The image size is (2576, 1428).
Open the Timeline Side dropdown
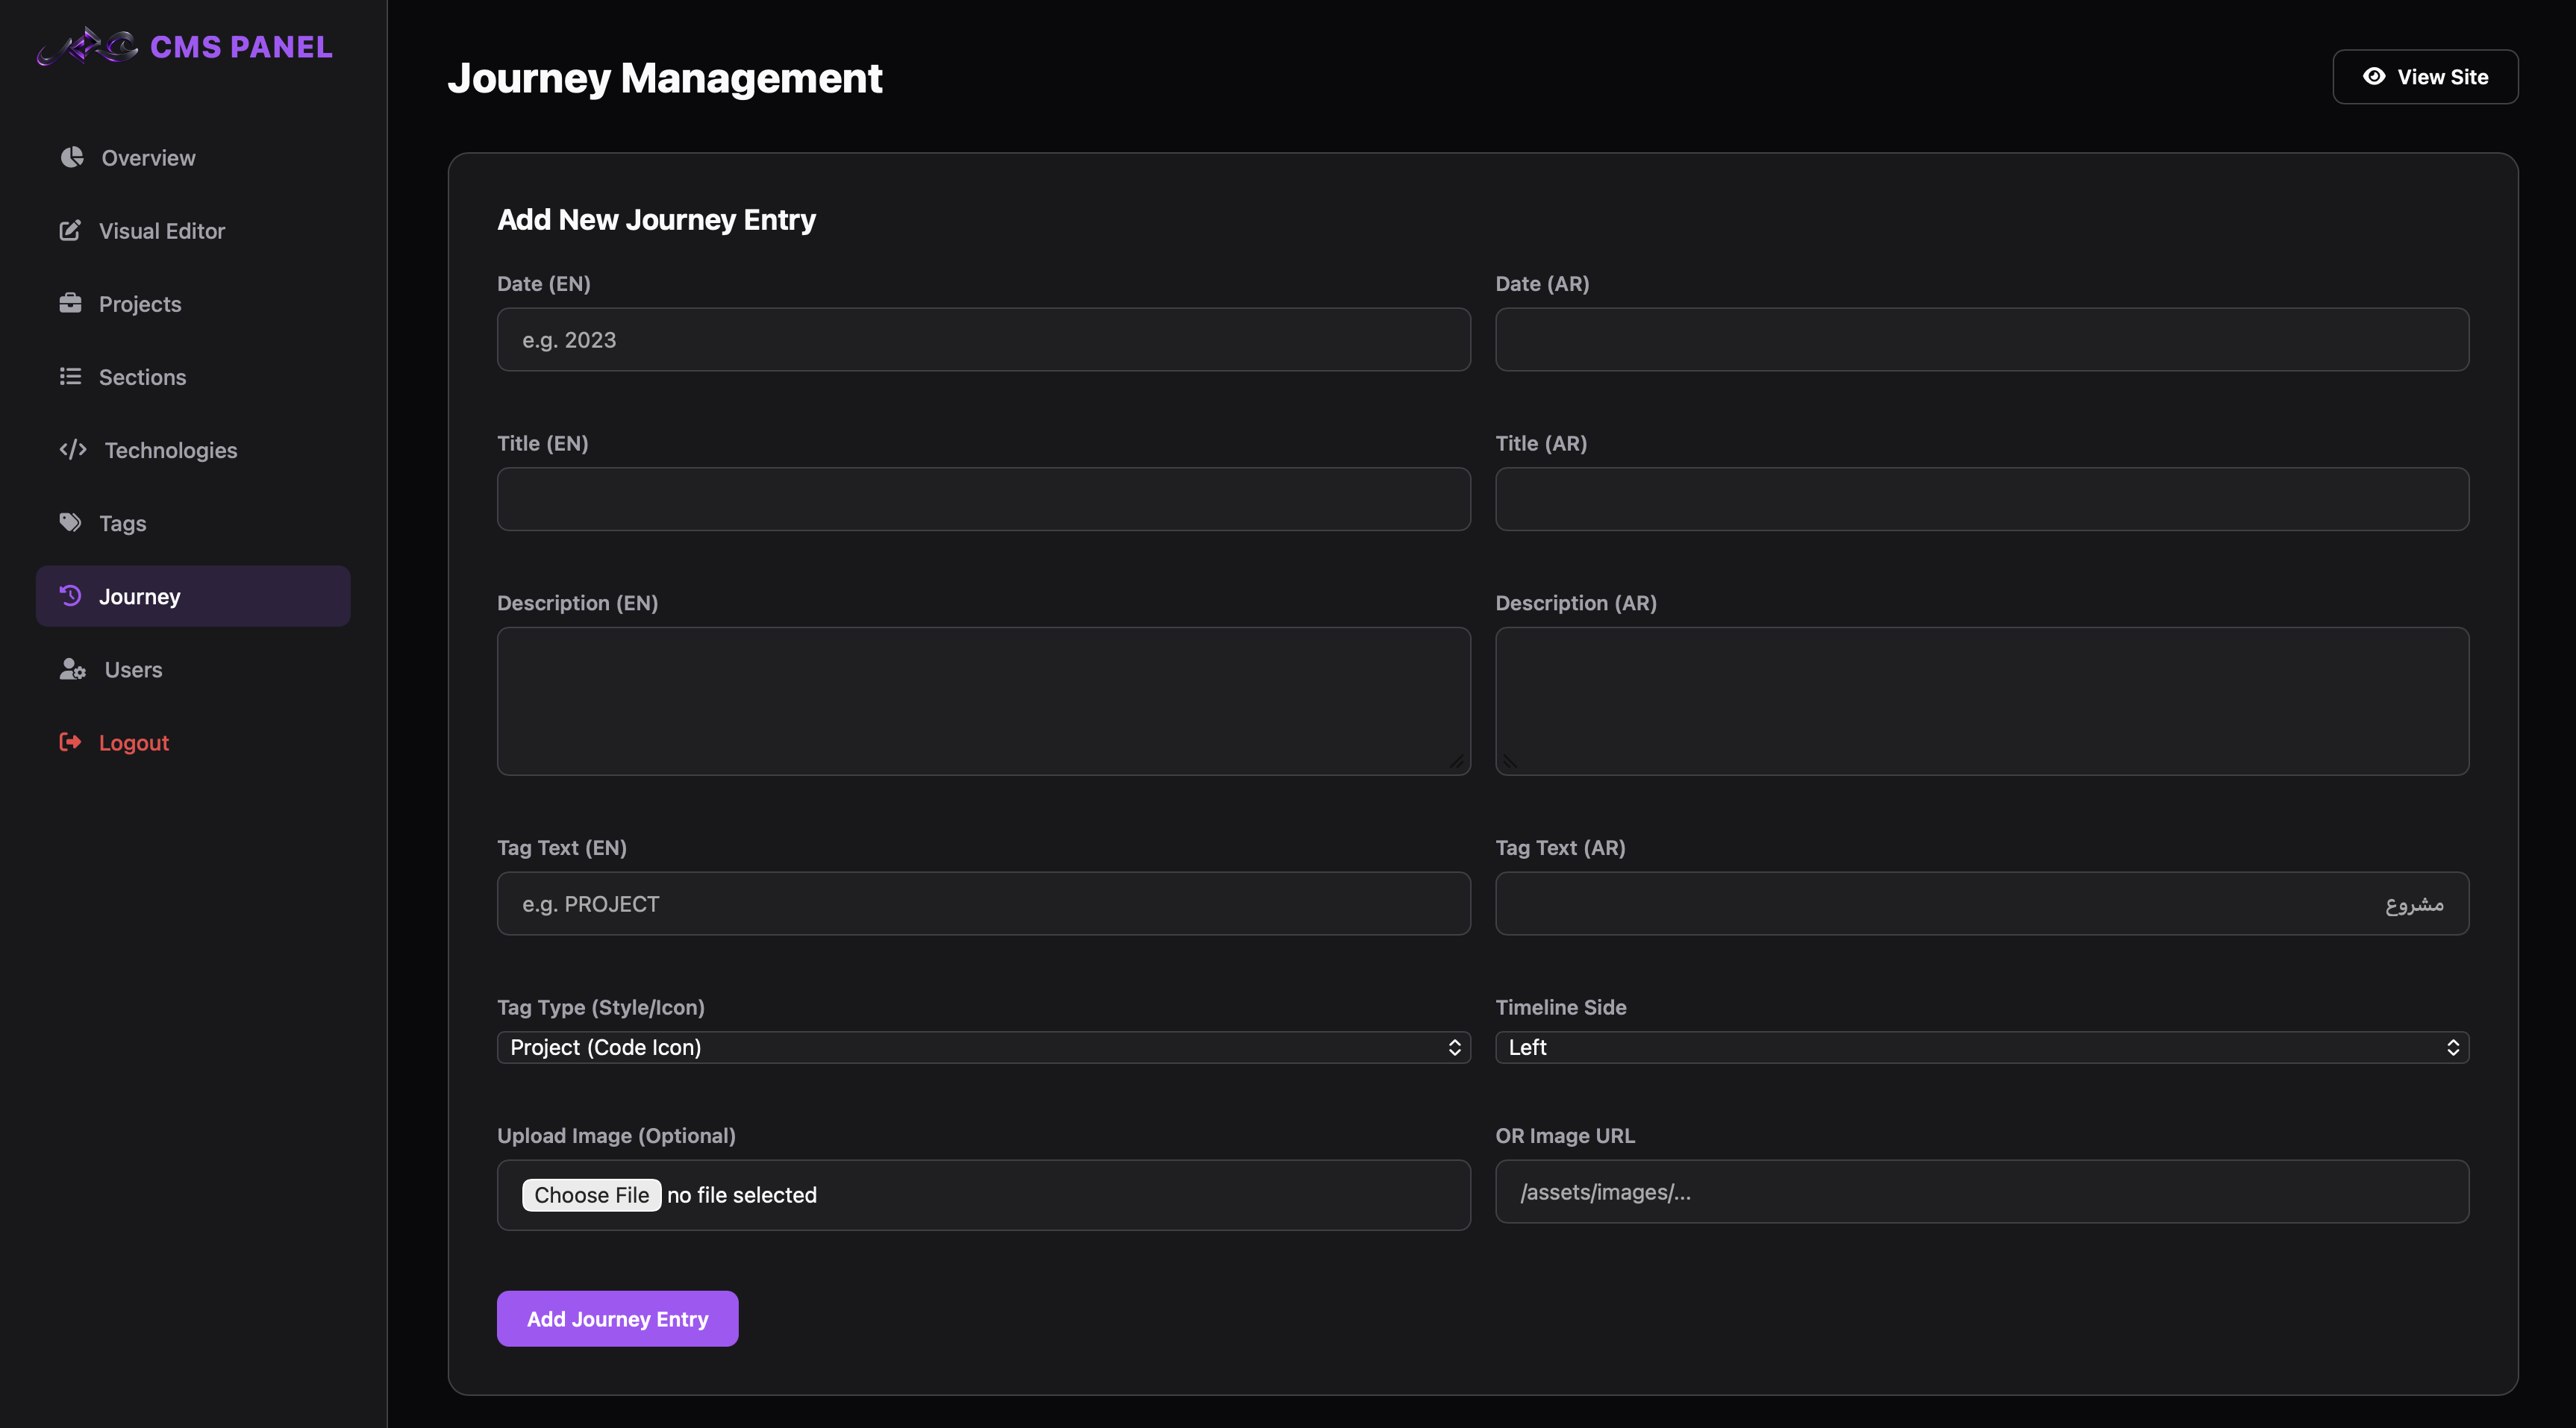(1981, 1047)
